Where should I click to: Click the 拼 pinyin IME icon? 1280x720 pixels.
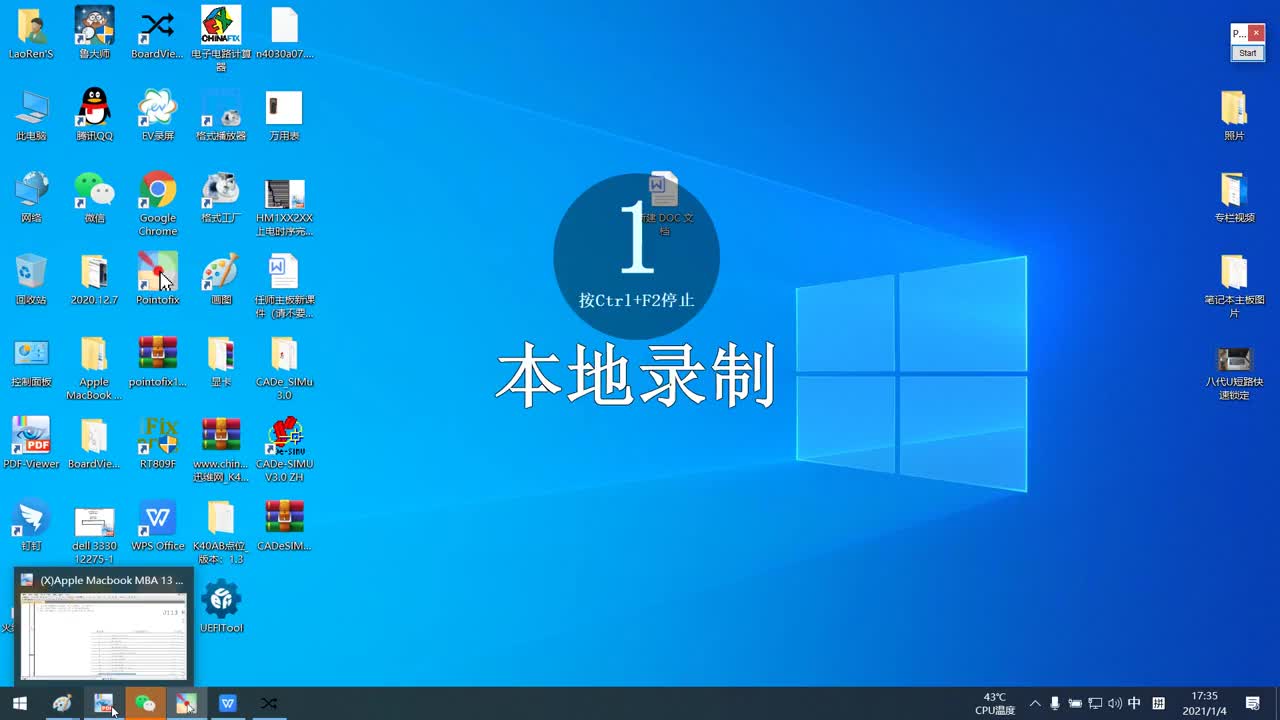1158,704
